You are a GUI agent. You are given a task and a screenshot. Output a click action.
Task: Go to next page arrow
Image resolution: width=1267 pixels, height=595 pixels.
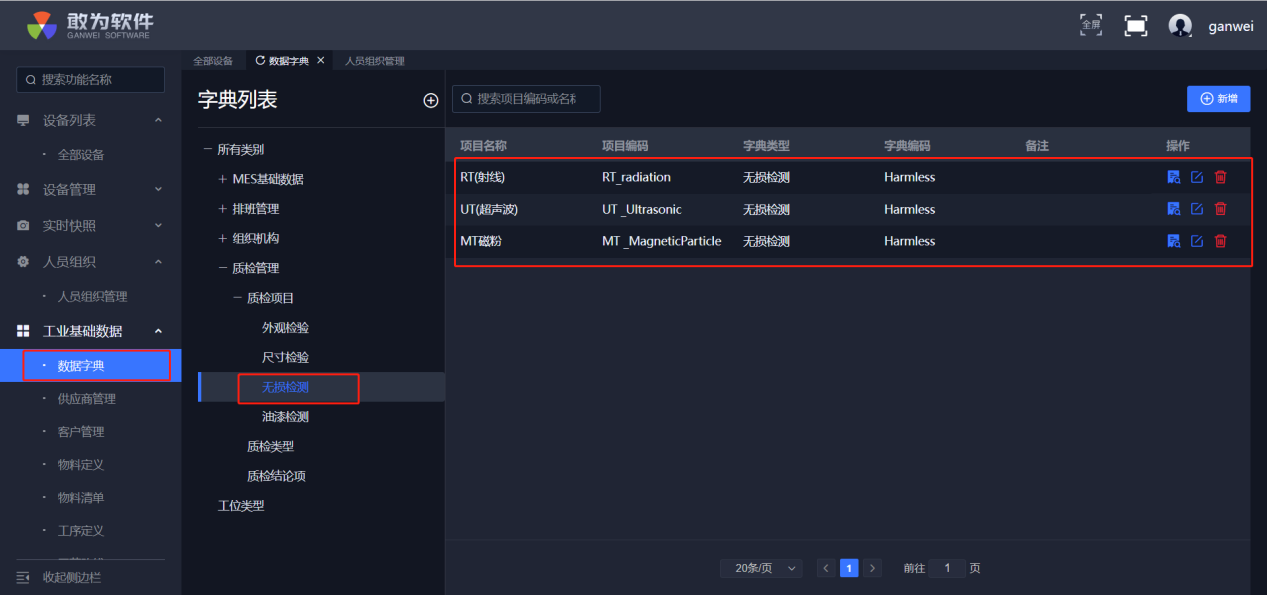pyautogui.click(x=872, y=568)
